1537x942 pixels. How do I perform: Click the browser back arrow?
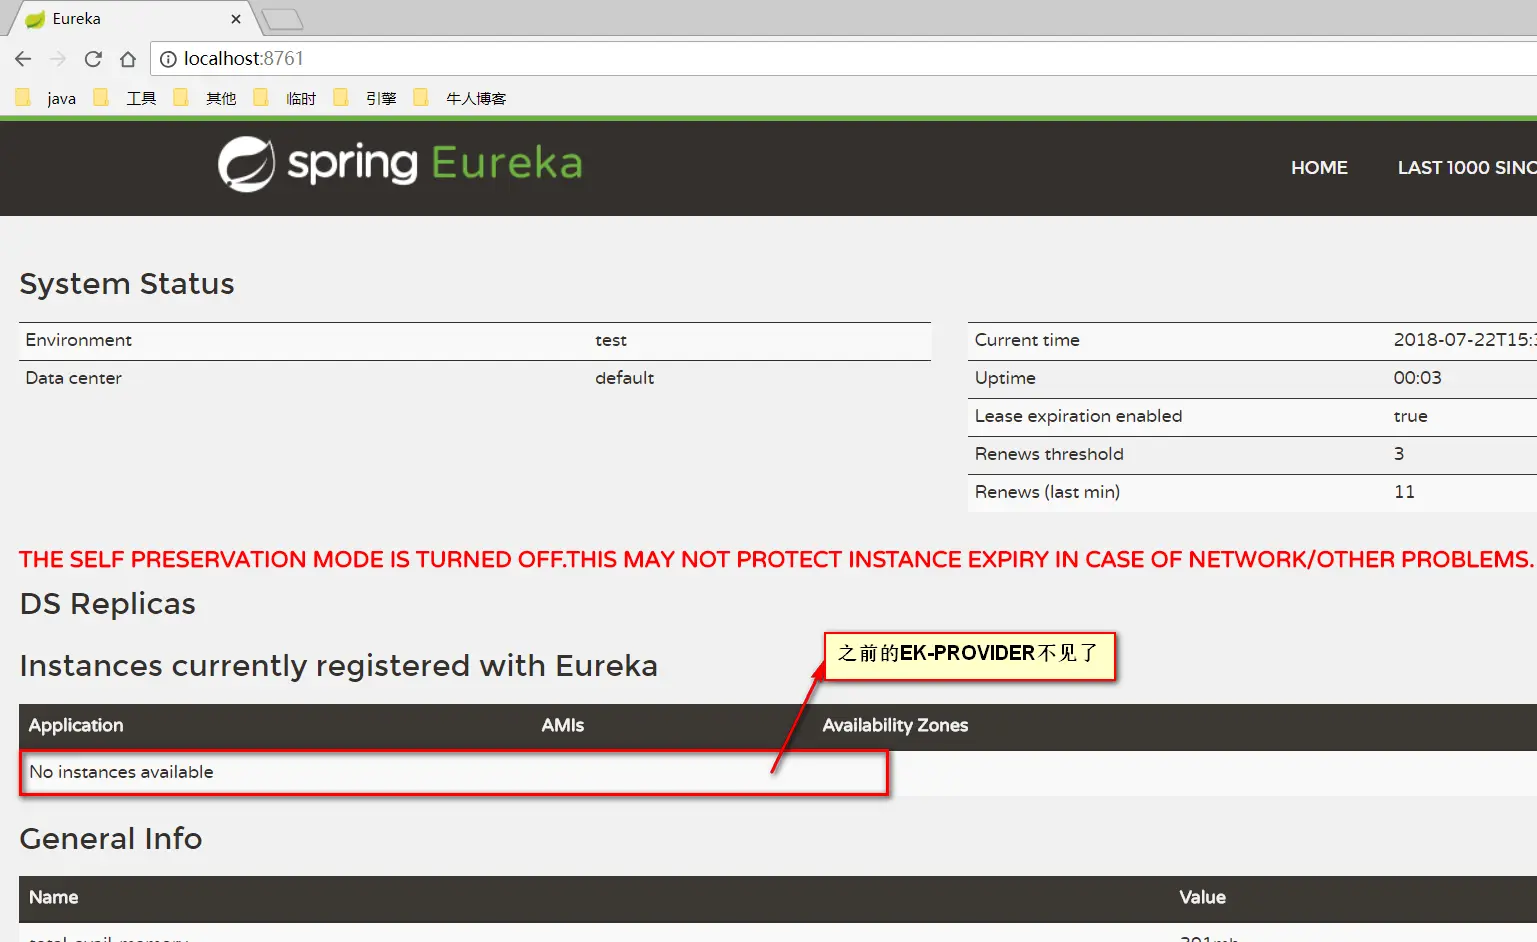tap(23, 59)
